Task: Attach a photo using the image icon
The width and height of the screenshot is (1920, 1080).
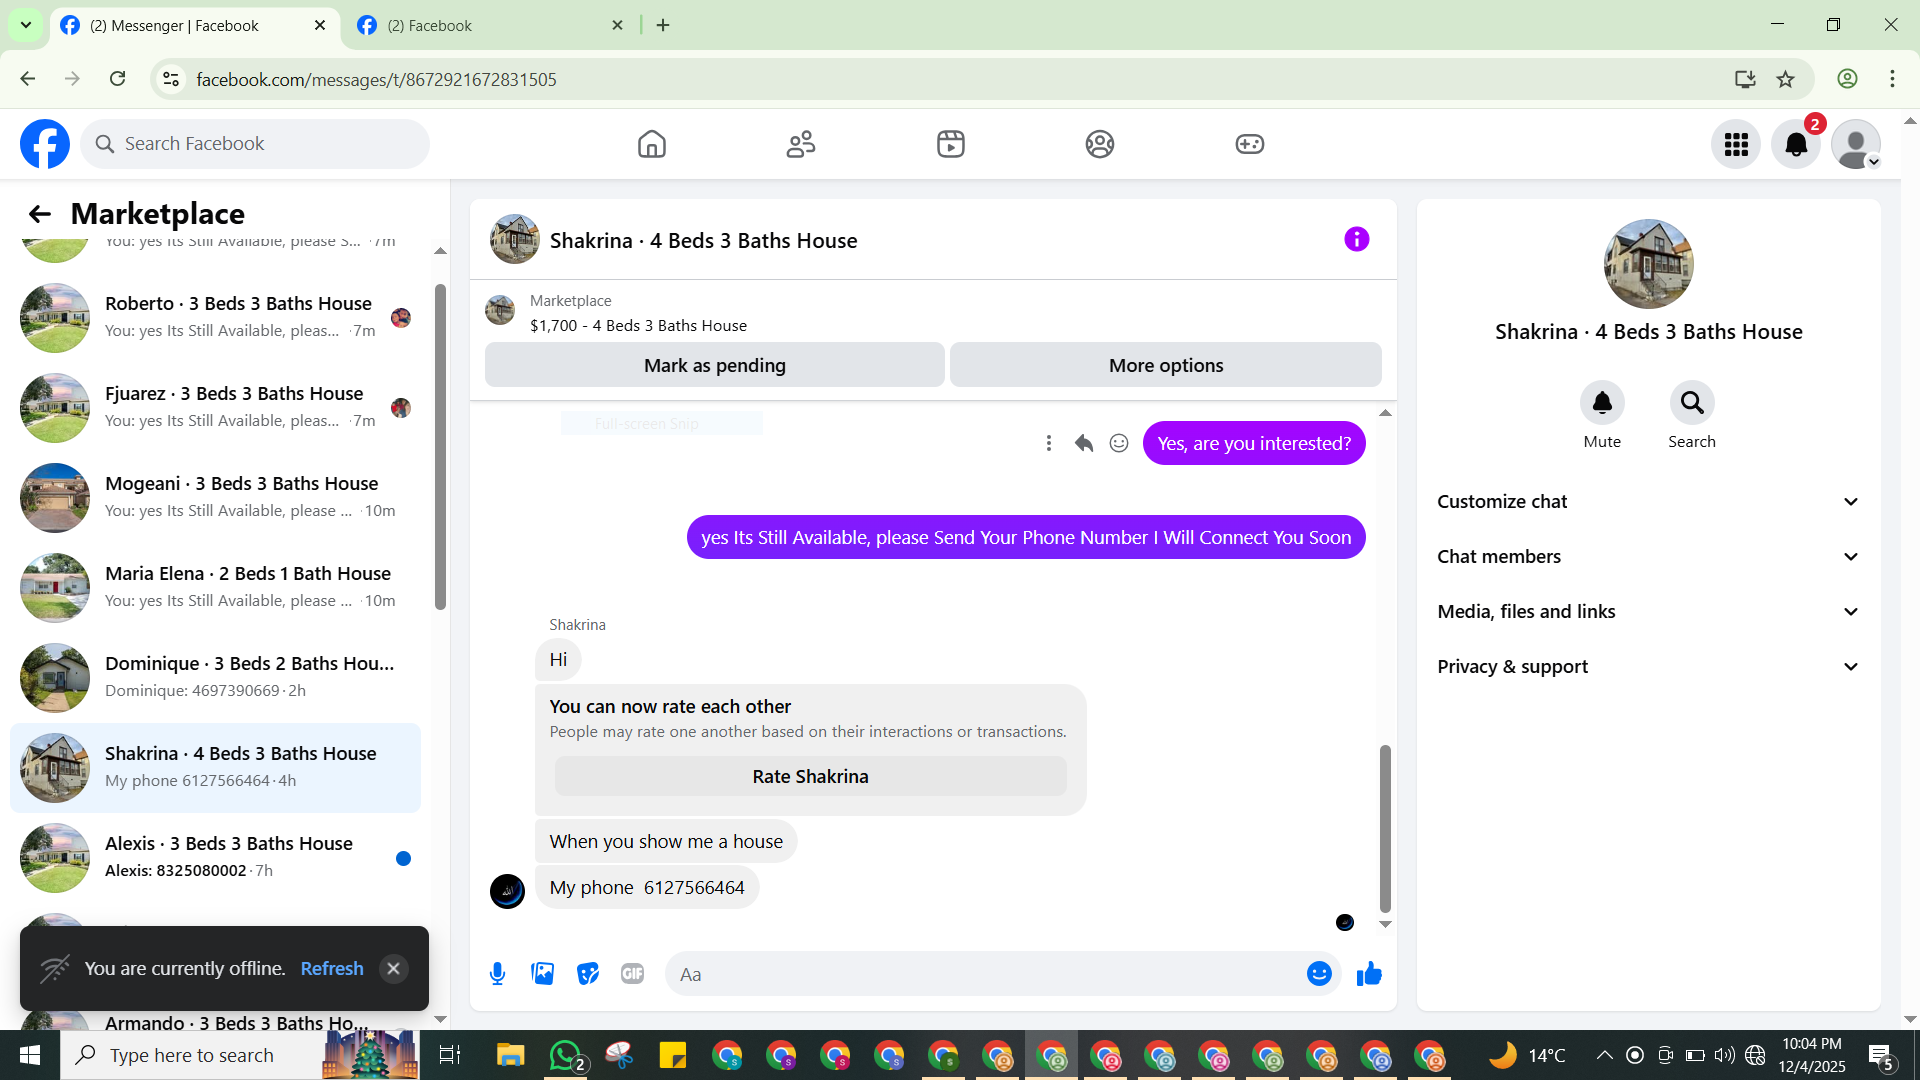Action: [x=542, y=974]
